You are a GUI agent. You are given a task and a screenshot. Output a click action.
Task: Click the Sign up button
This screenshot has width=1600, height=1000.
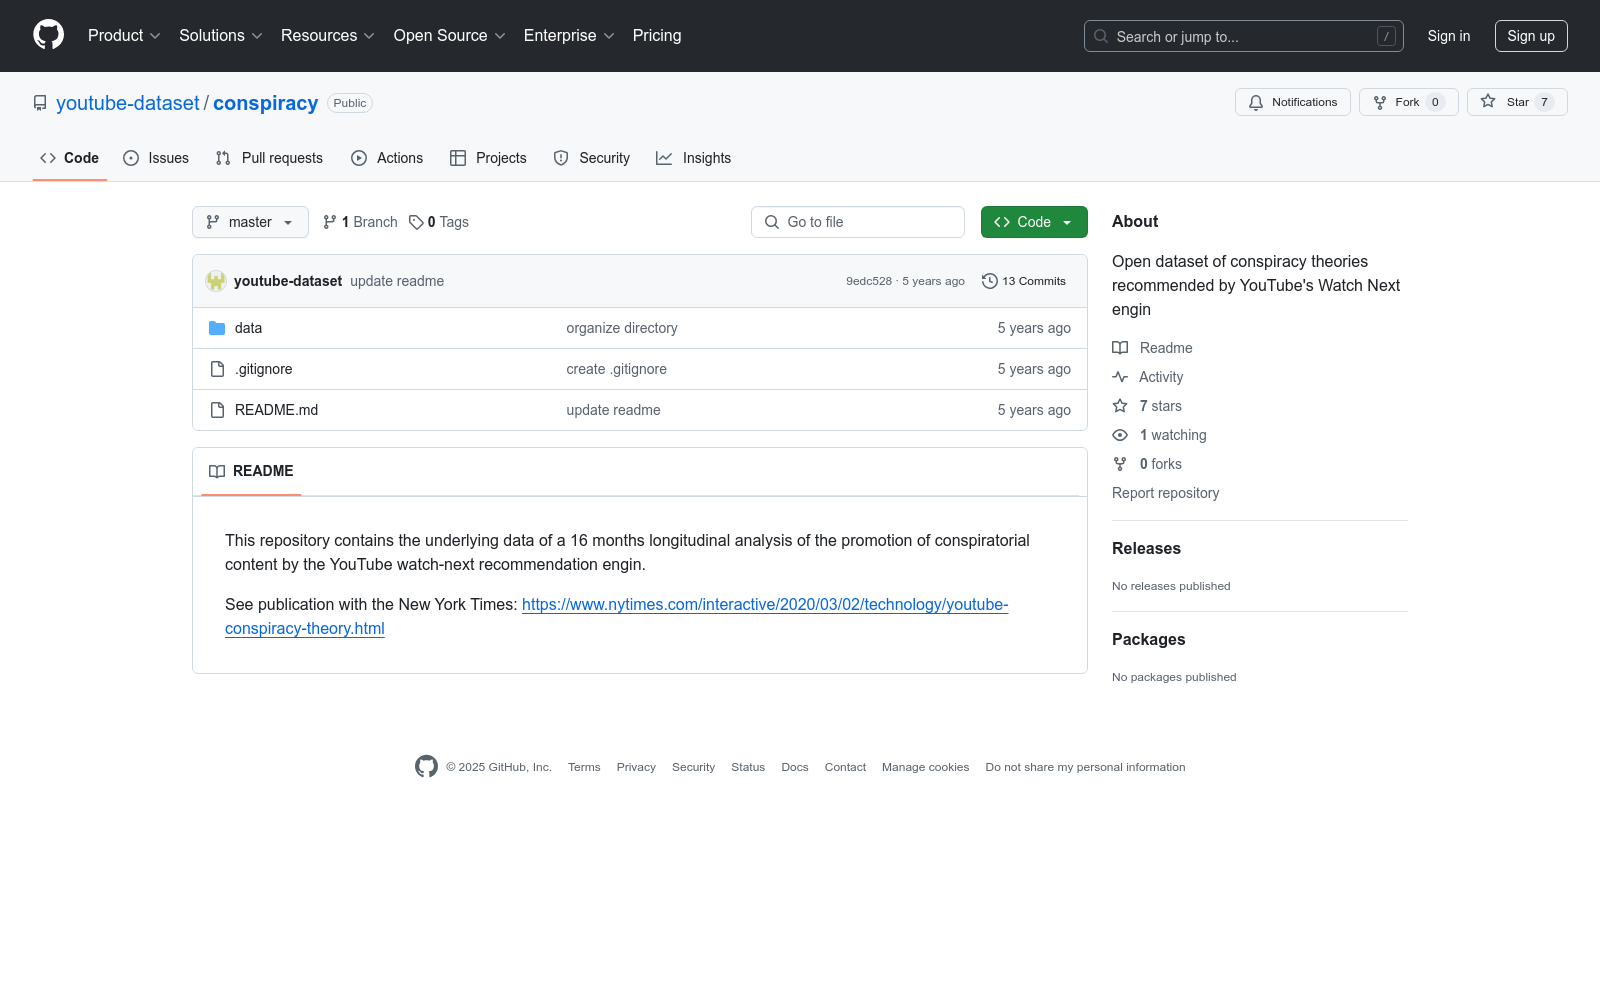click(x=1531, y=36)
